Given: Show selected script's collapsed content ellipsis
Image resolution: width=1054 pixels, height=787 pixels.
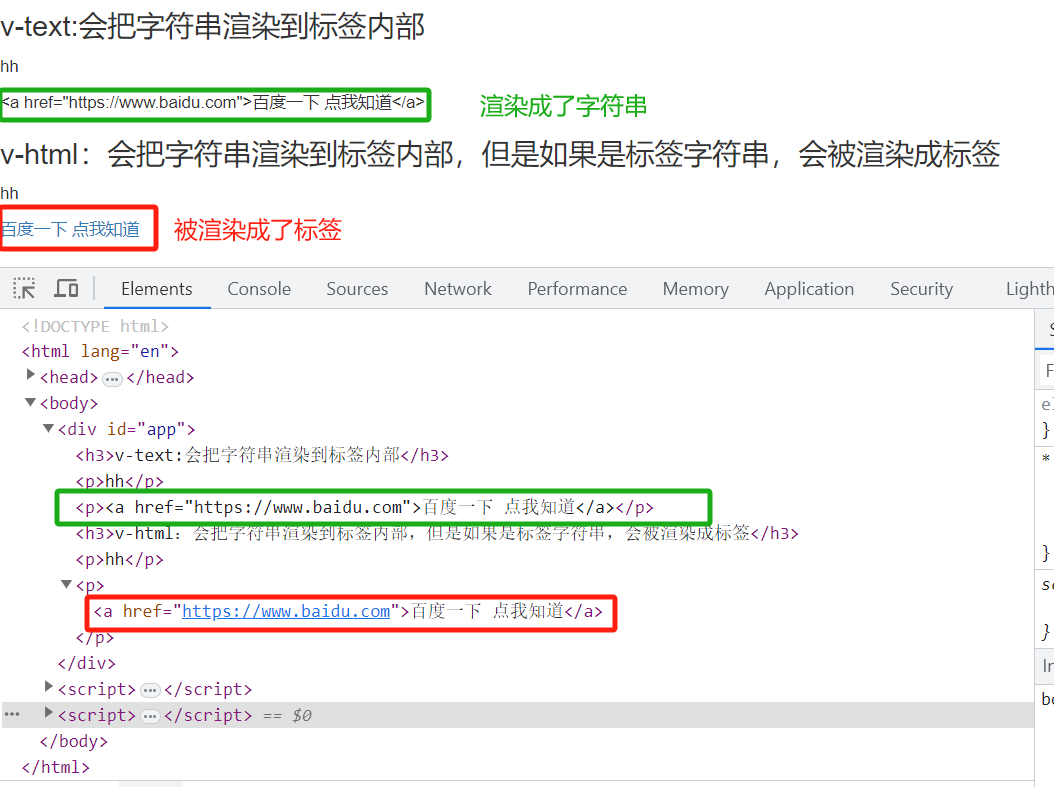Looking at the screenshot, I should point(151,716).
